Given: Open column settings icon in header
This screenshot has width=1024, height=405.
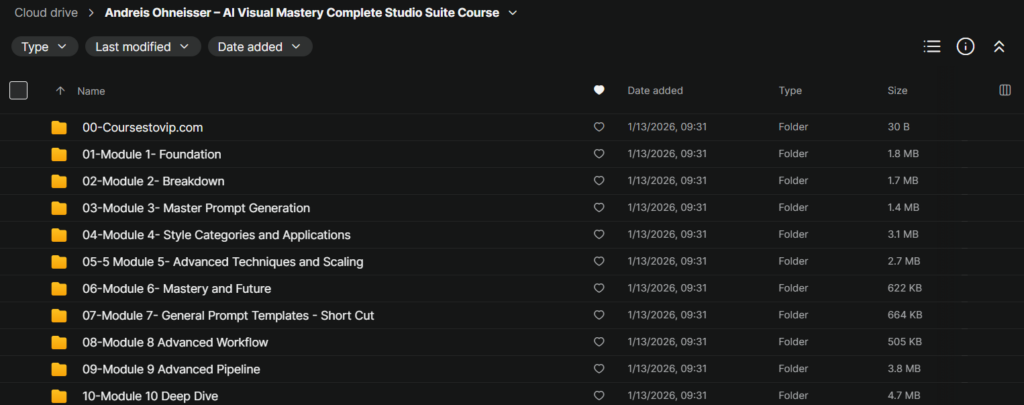Looking at the screenshot, I should pyautogui.click(x=1005, y=90).
